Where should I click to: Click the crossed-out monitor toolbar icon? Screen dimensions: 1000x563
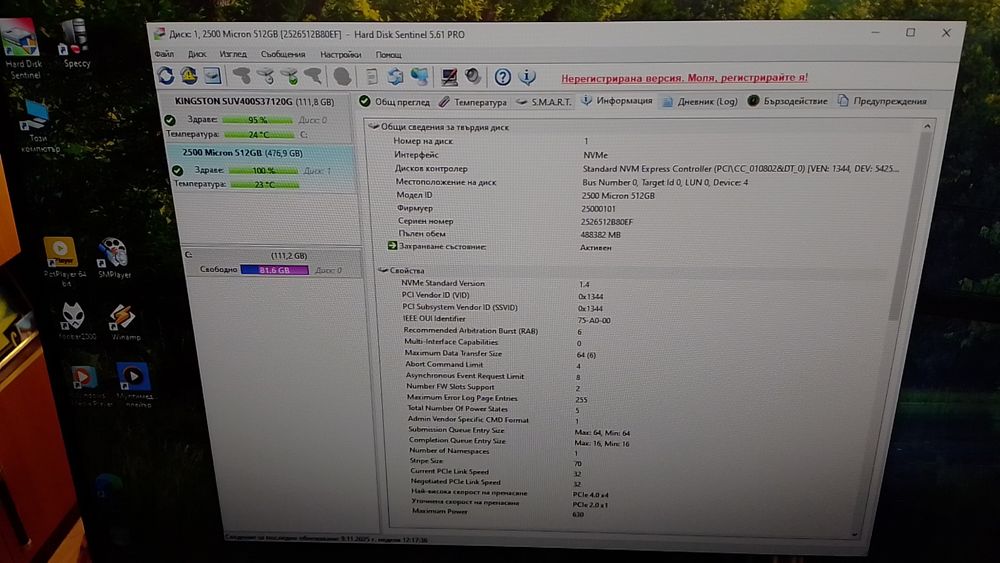tap(449, 77)
